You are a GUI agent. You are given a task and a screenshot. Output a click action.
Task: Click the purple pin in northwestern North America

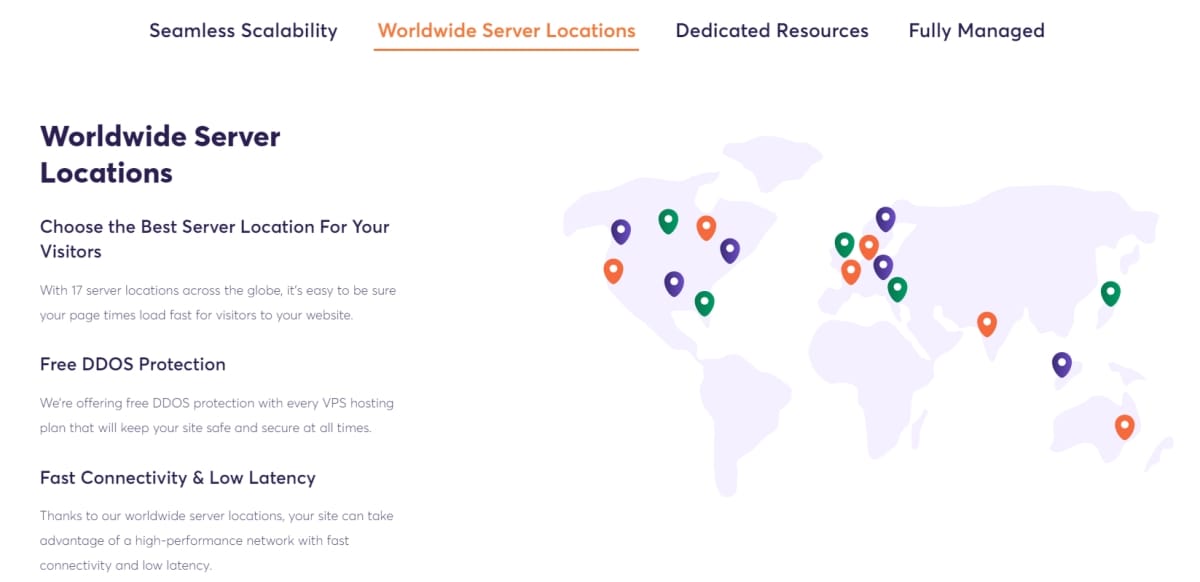[x=621, y=232]
